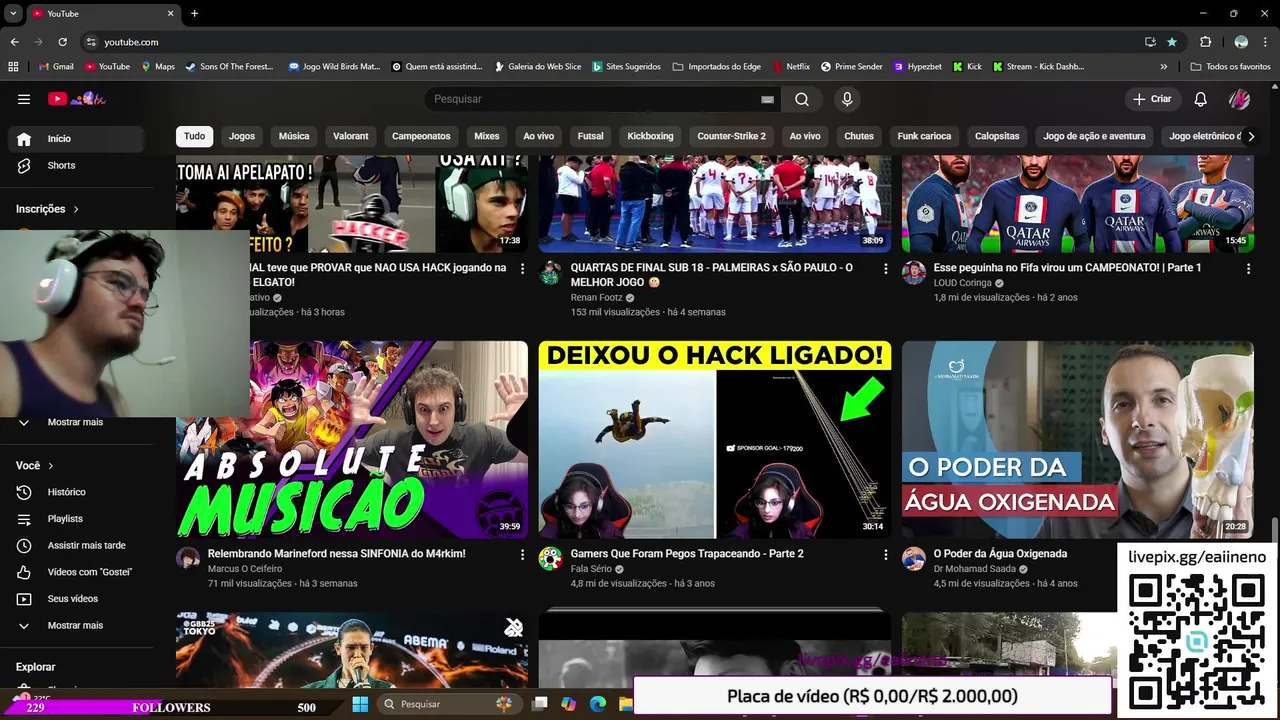This screenshot has height=720, width=1280.
Task: Show more category chips with right arrow
Action: (x=1250, y=136)
